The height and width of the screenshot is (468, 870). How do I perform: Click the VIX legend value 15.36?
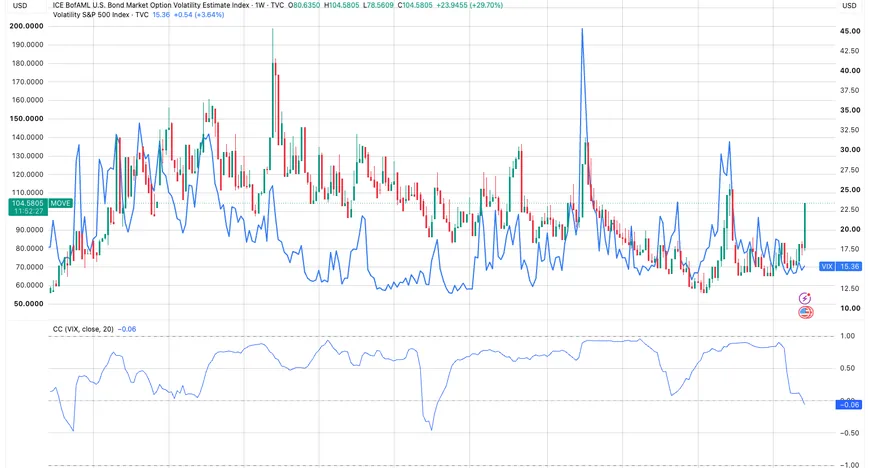coord(161,14)
